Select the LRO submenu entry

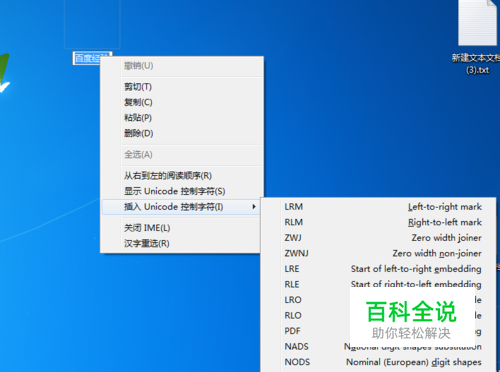(378, 300)
